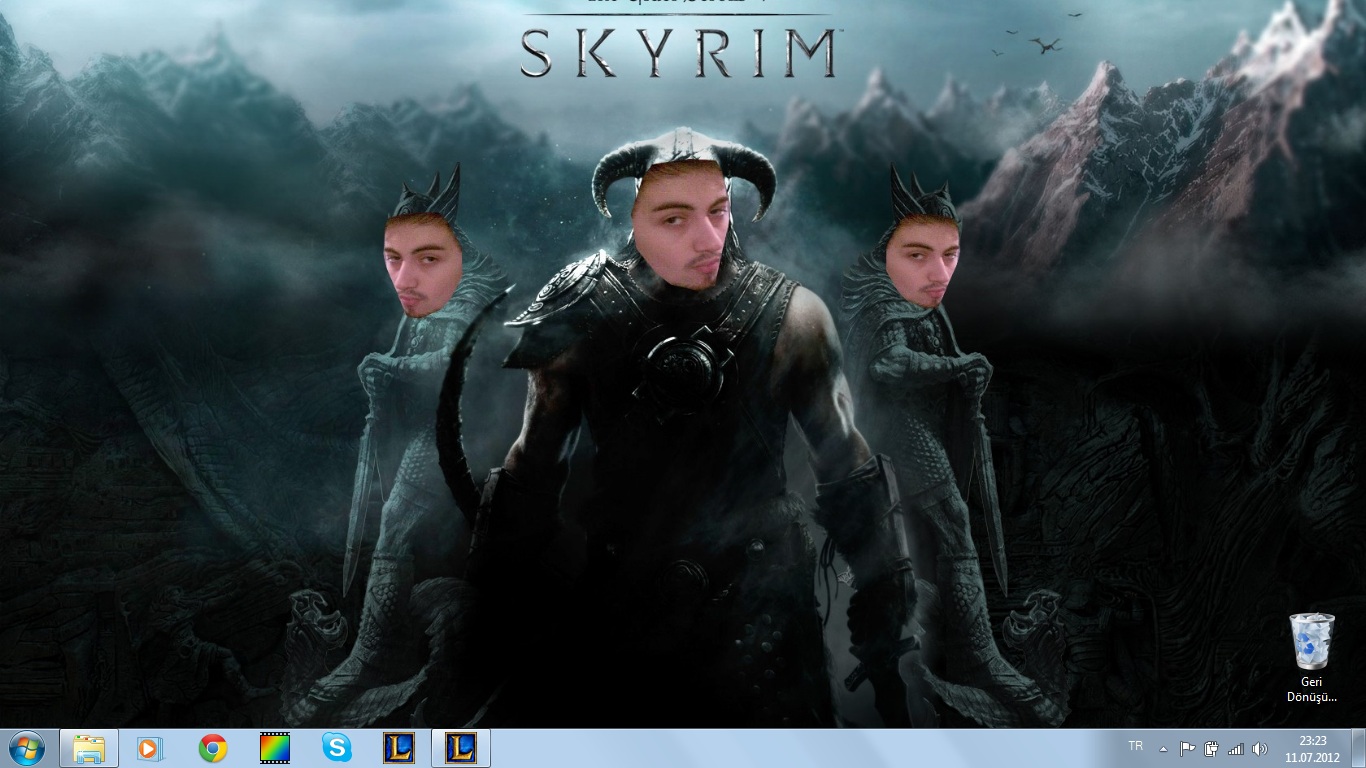Open Skype from the taskbar
This screenshot has height=768, width=1366.
(x=337, y=748)
